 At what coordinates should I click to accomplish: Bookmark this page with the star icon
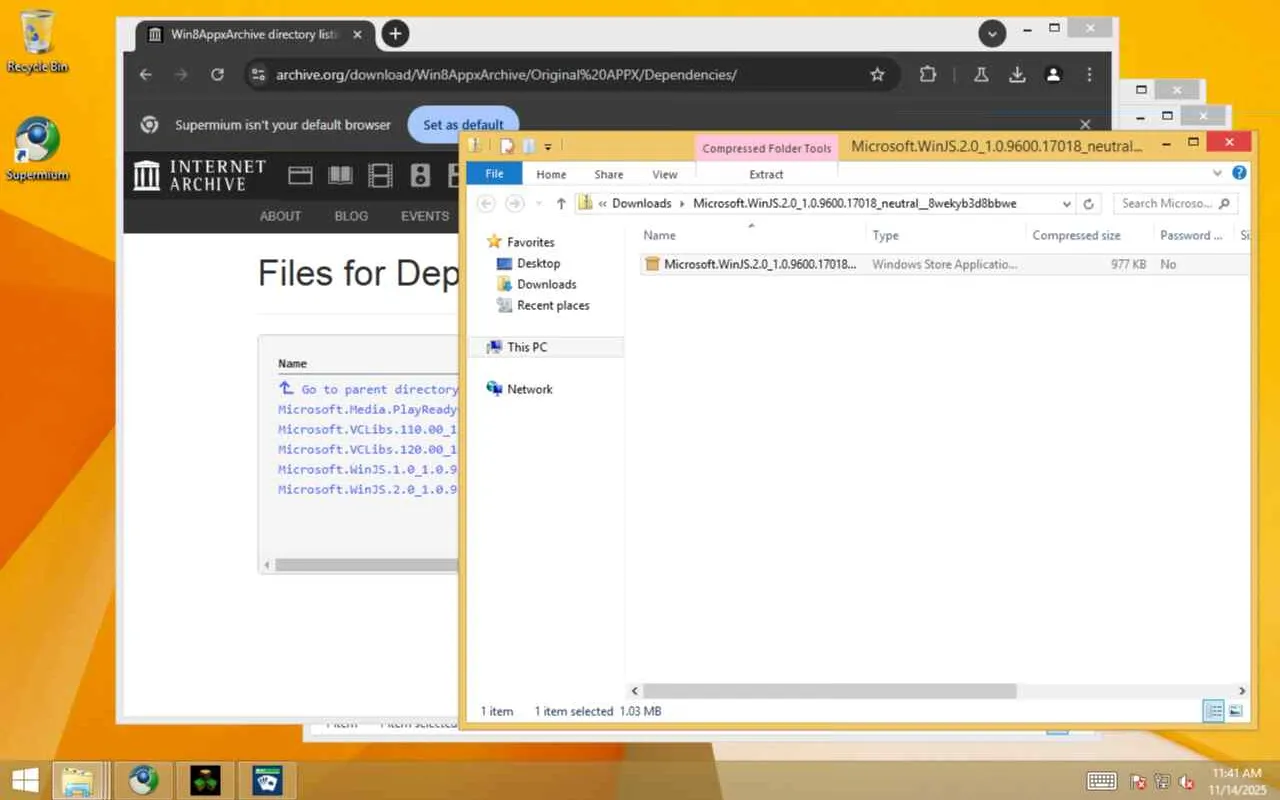pyautogui.click(x=877, y=74)
